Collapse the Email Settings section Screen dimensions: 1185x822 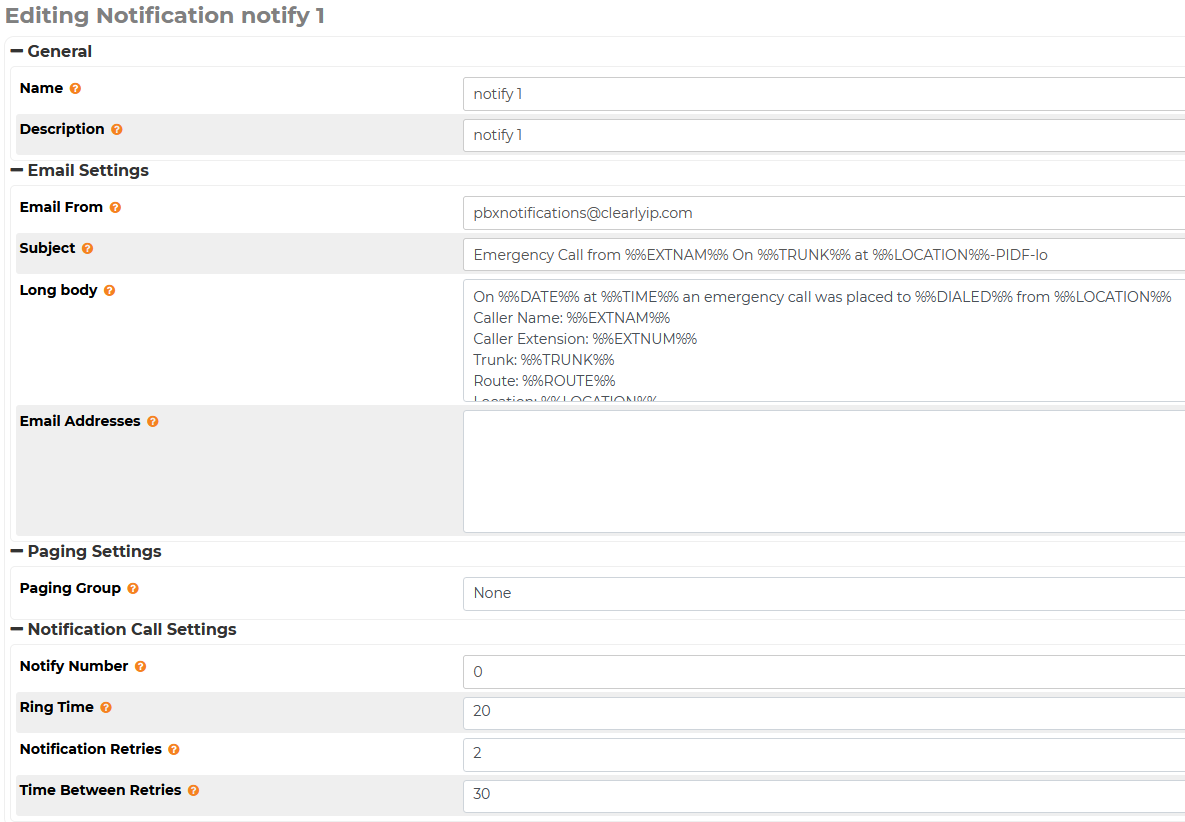pos(17,170)
